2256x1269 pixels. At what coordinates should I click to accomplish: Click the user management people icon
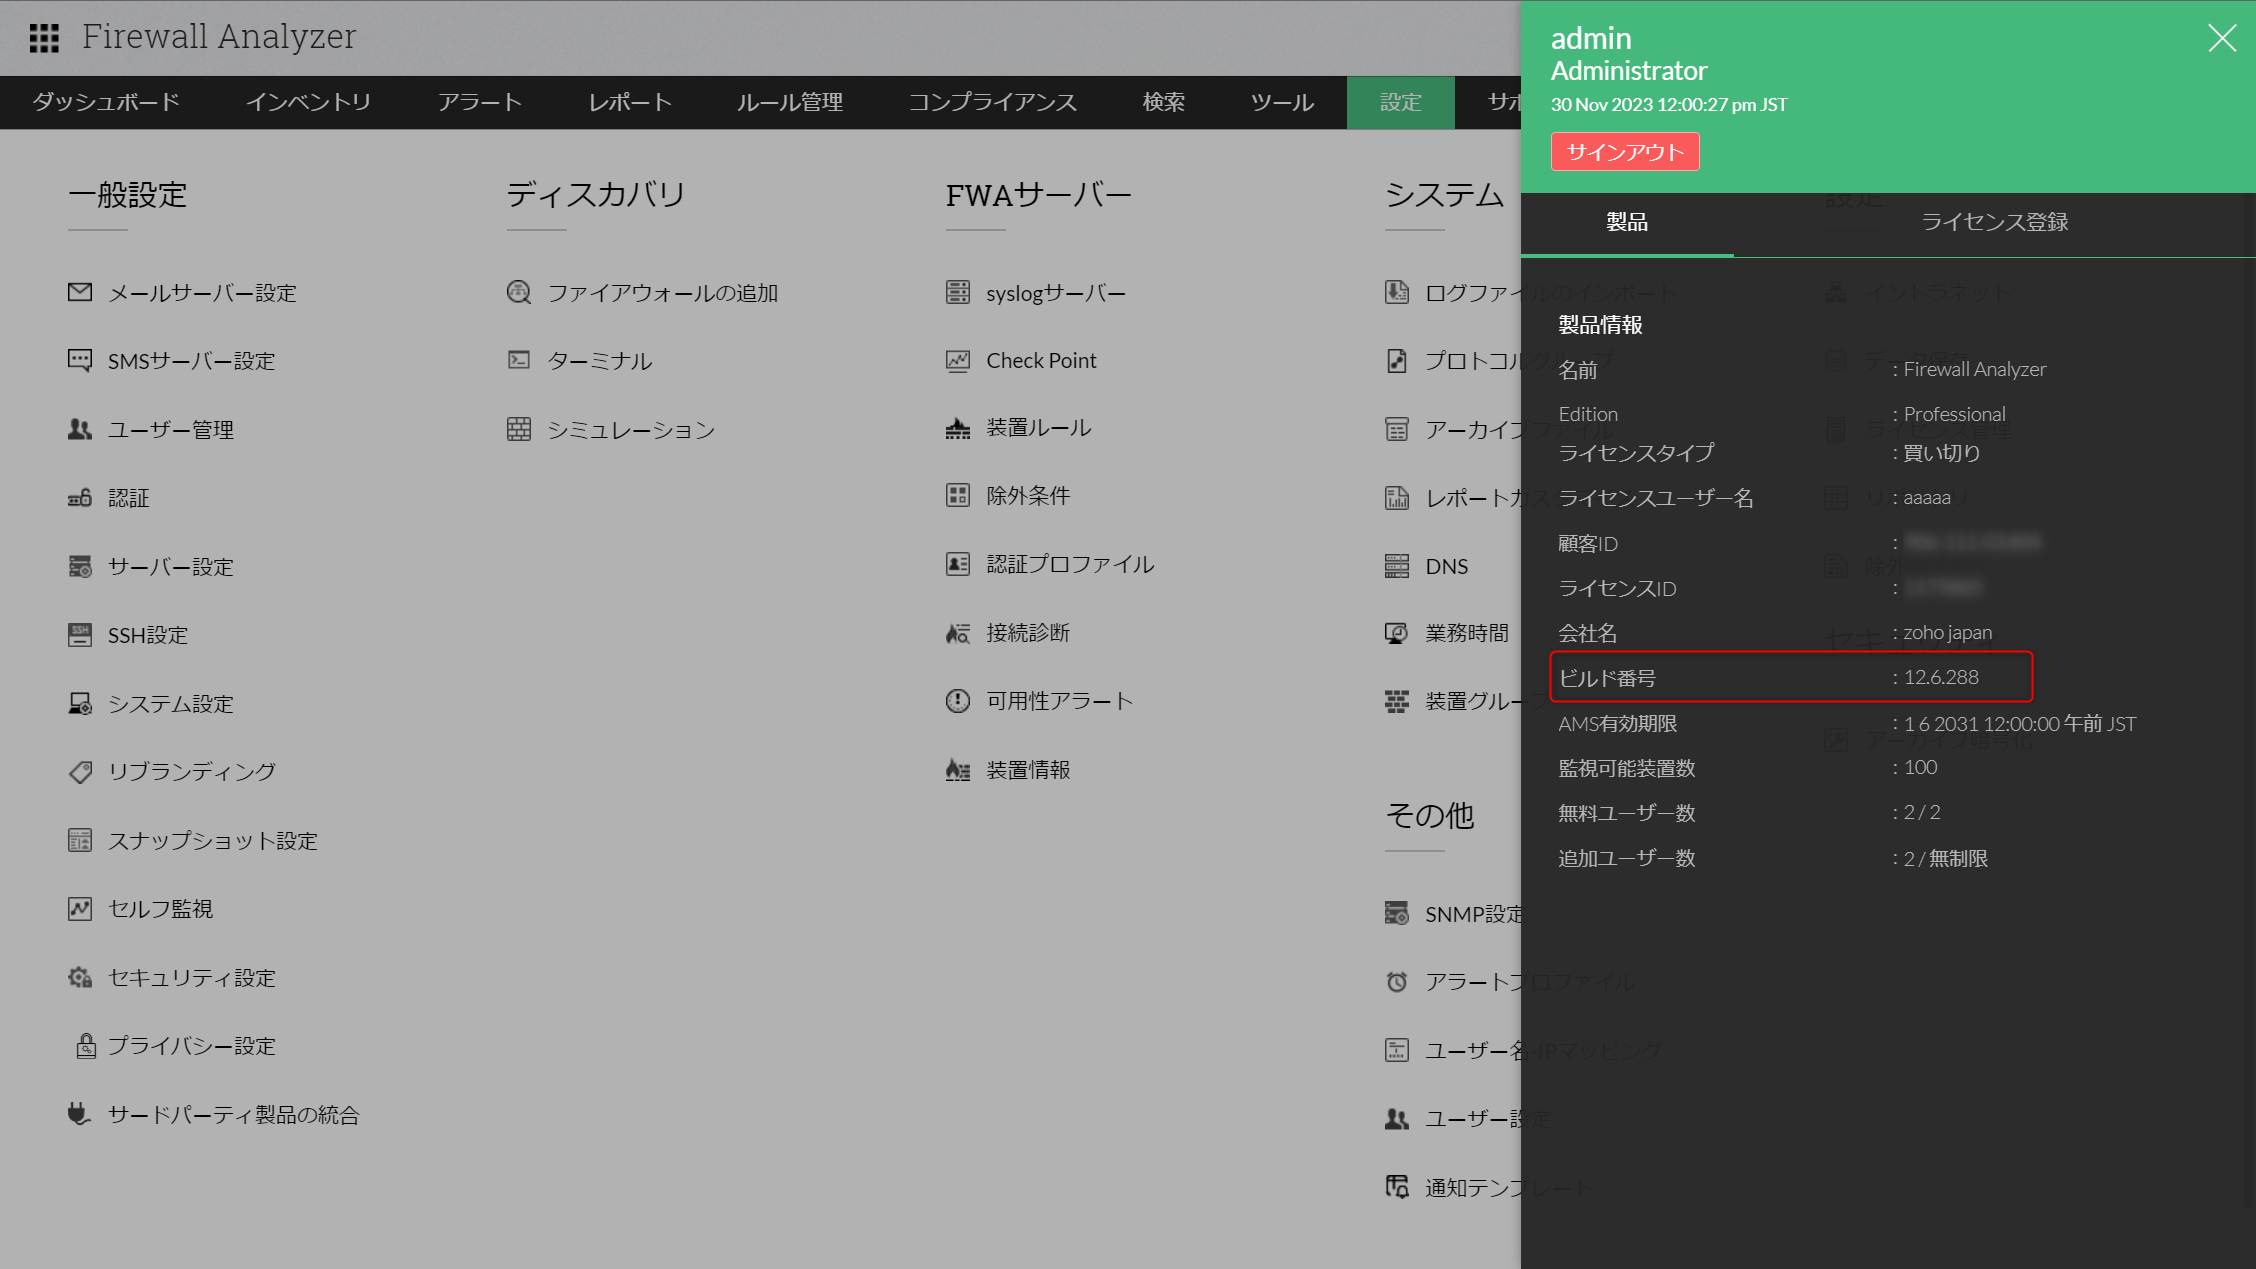[x=80, y=429]
